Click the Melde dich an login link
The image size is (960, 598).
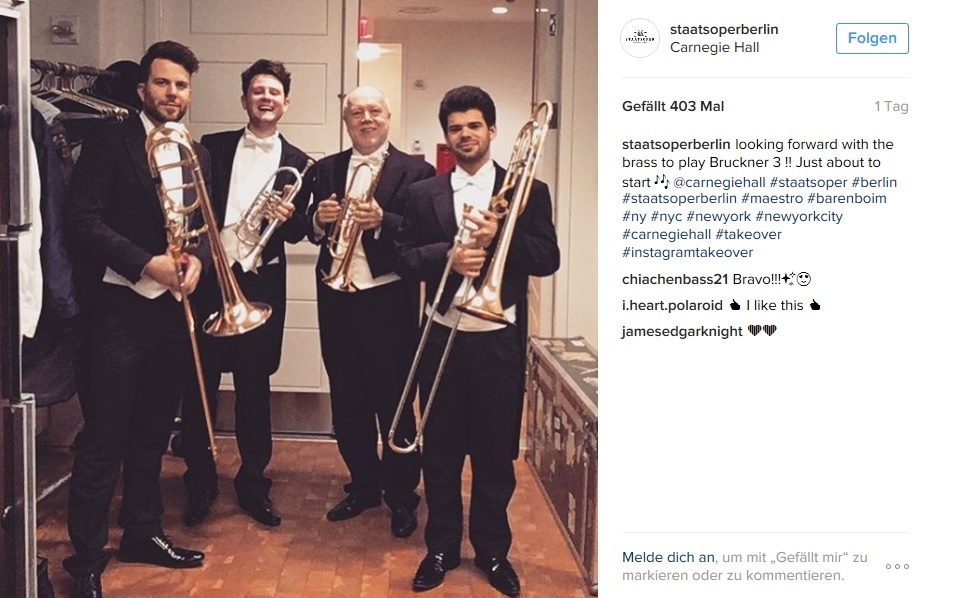(668, 558)
